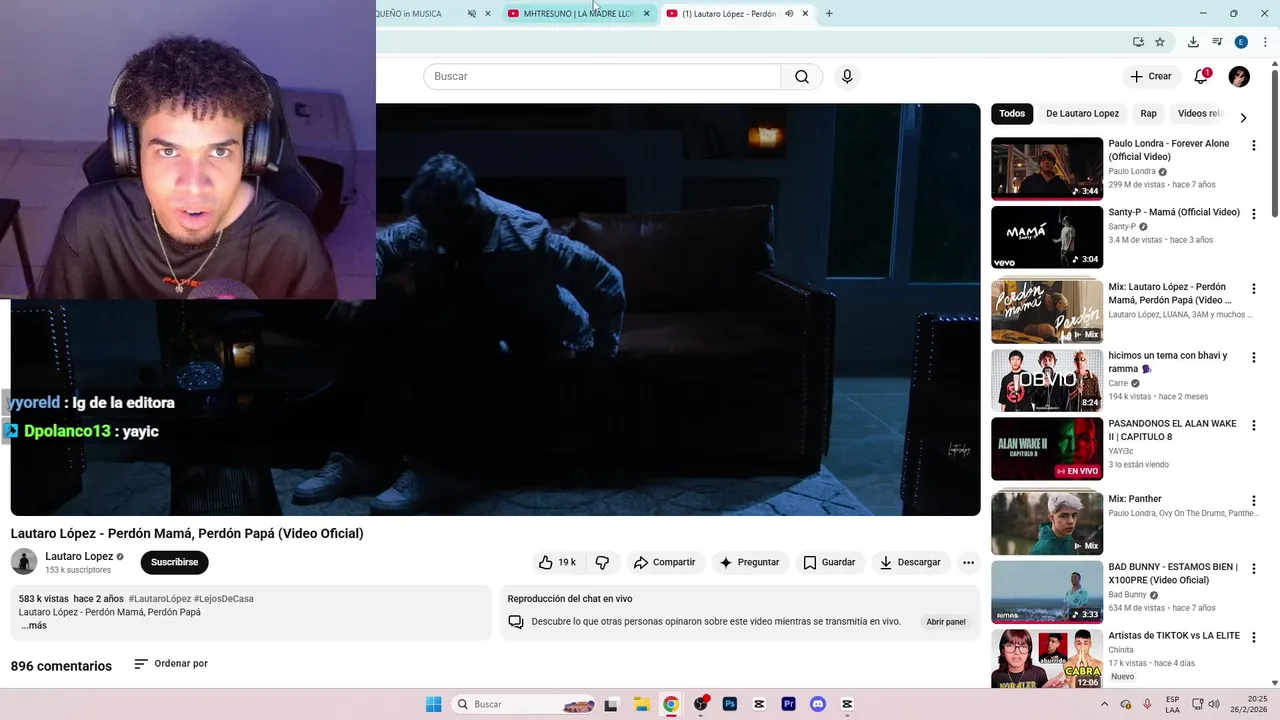Open ESP LAA language indicator
1280x720 pixels.
1172,704
